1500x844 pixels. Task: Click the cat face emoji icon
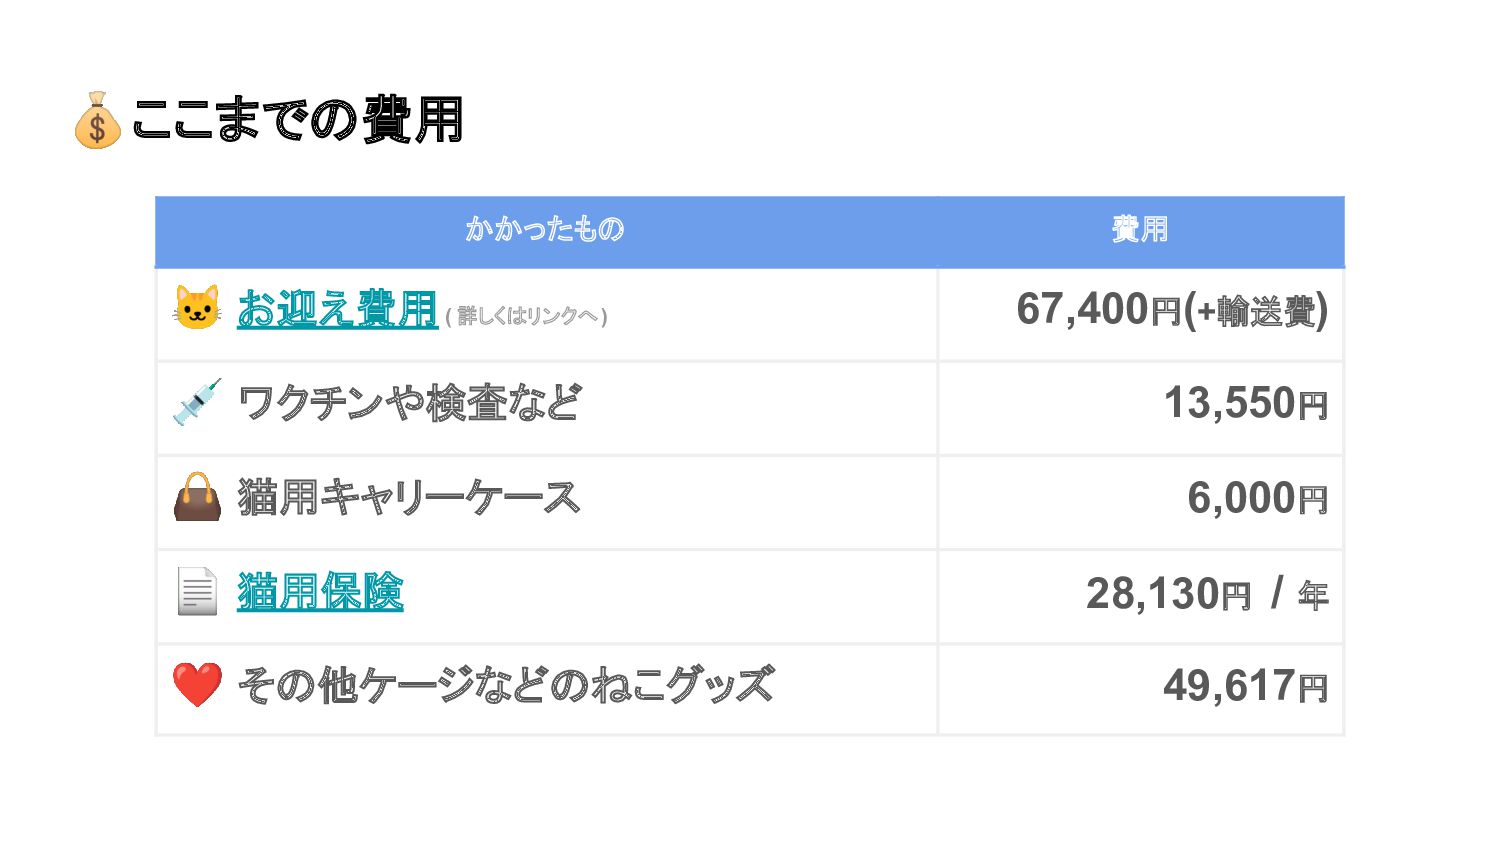click(x=197, y=308)
